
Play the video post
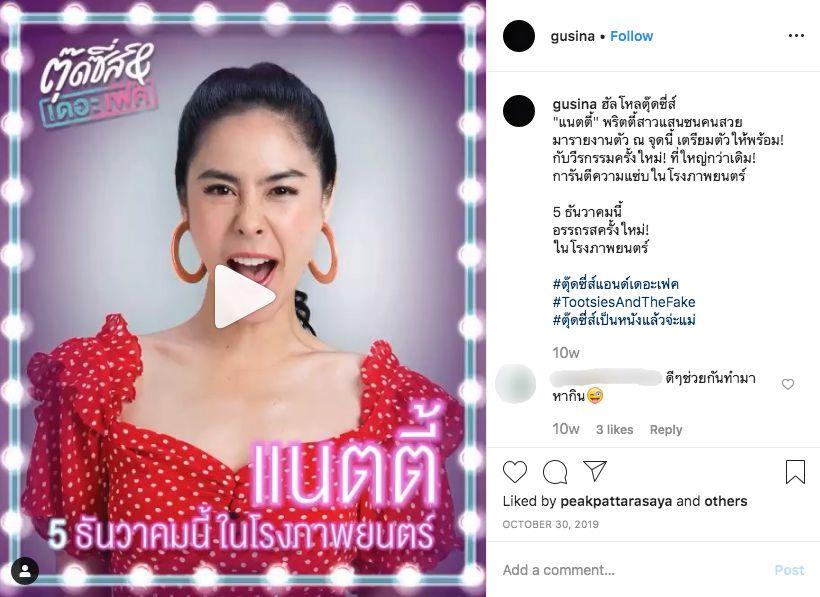[x=244, y=296]
